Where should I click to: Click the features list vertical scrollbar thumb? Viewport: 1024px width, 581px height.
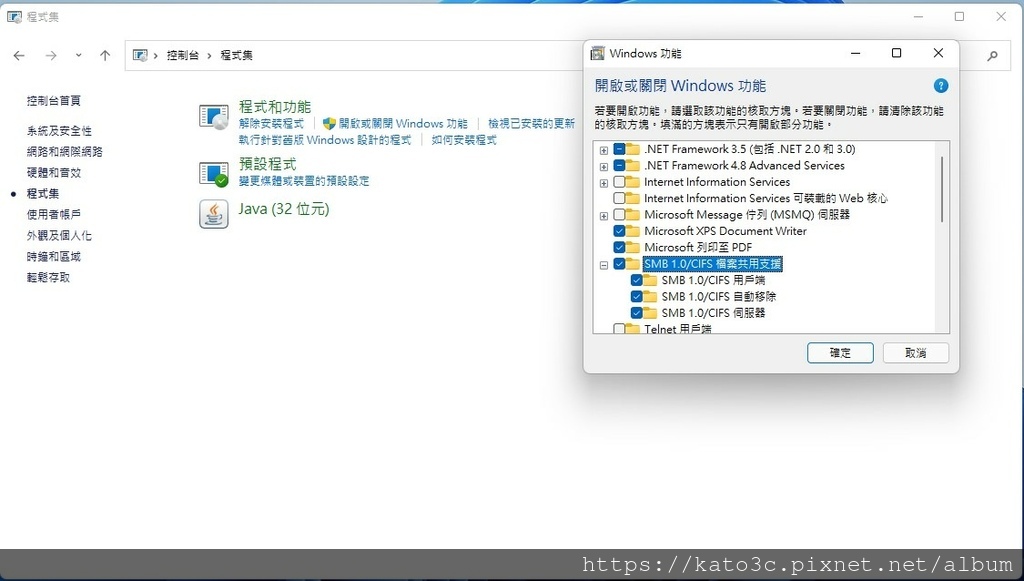942,189
